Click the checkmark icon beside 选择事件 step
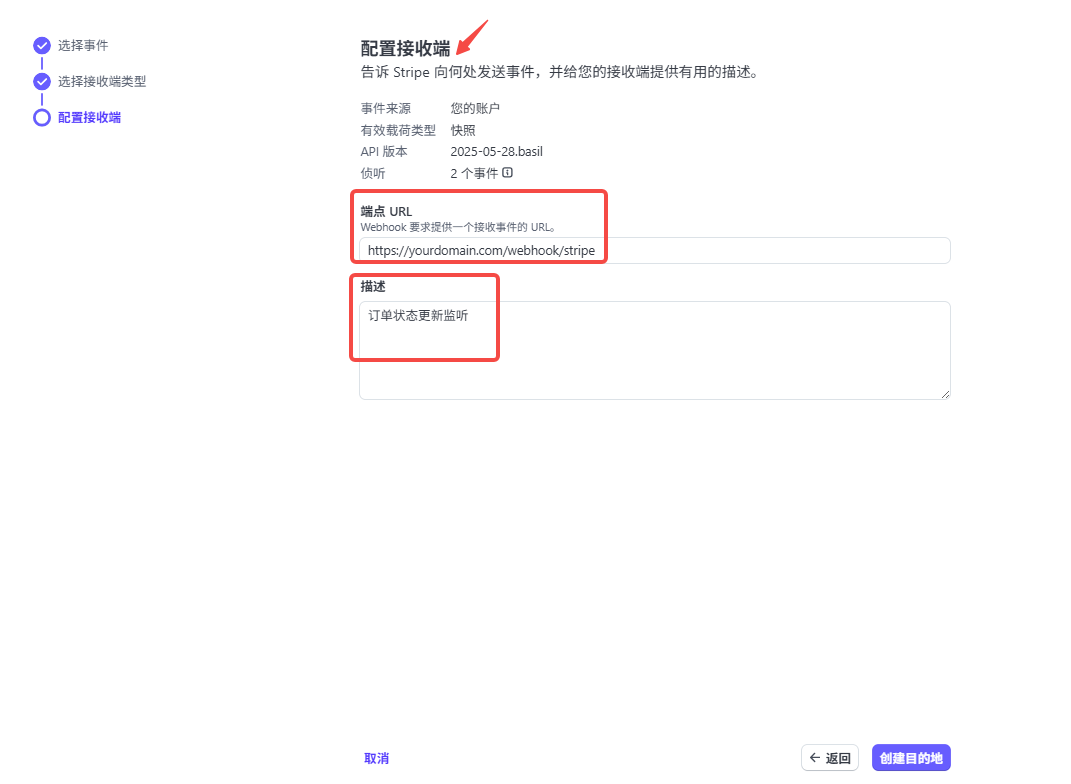 41,45
